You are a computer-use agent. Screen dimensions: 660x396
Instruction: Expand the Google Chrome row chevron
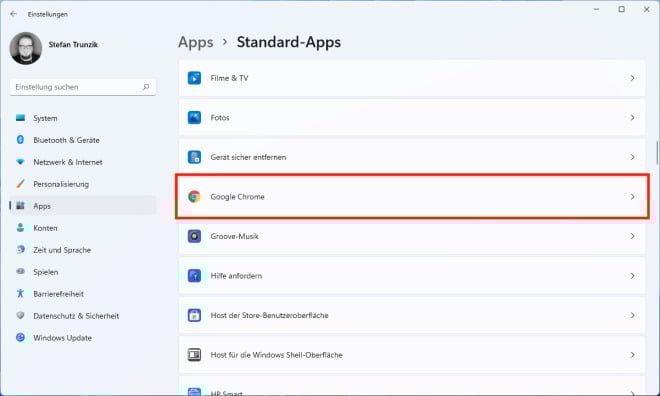click(x=632, y=197)
